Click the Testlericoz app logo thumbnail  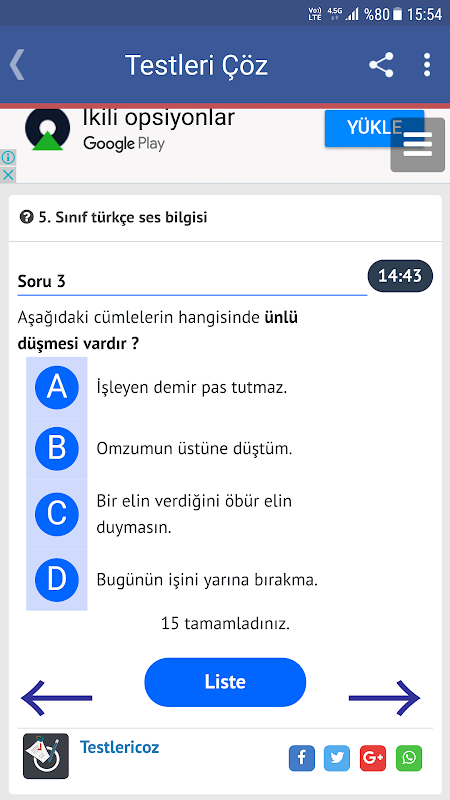click(46, 756)
